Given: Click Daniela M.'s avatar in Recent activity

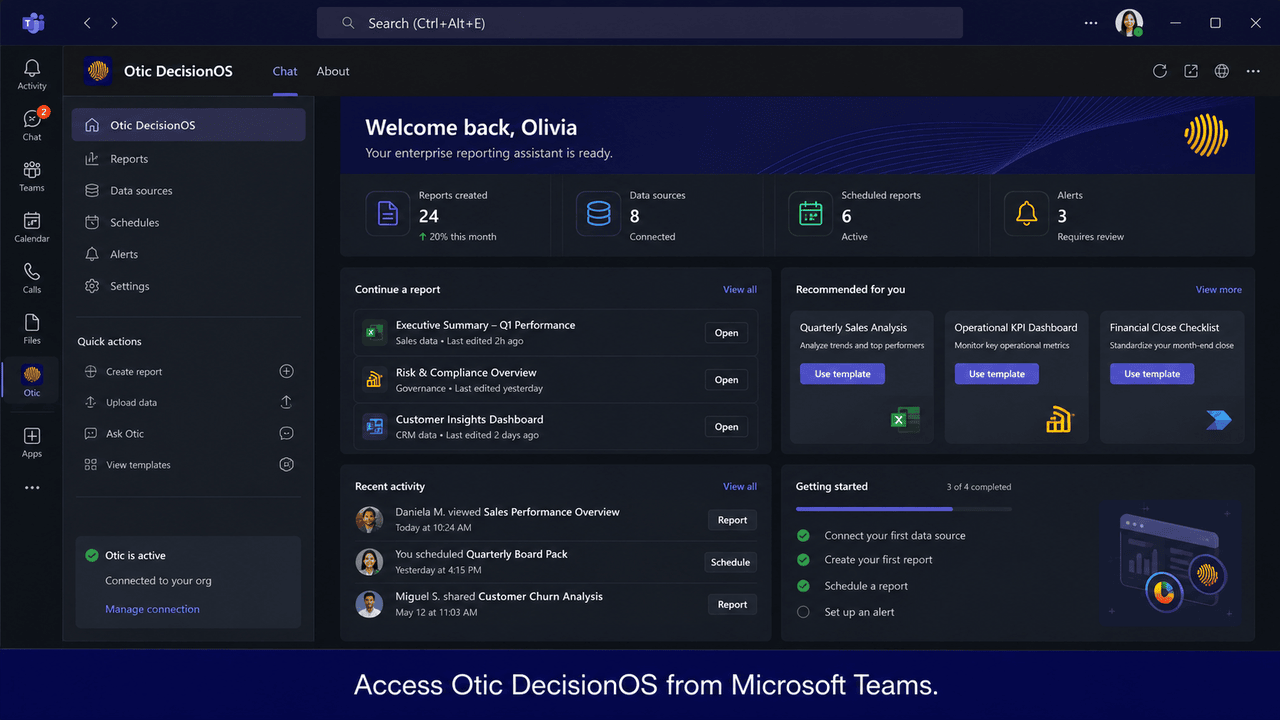Looking at the screenshot, I should [369, 520].
